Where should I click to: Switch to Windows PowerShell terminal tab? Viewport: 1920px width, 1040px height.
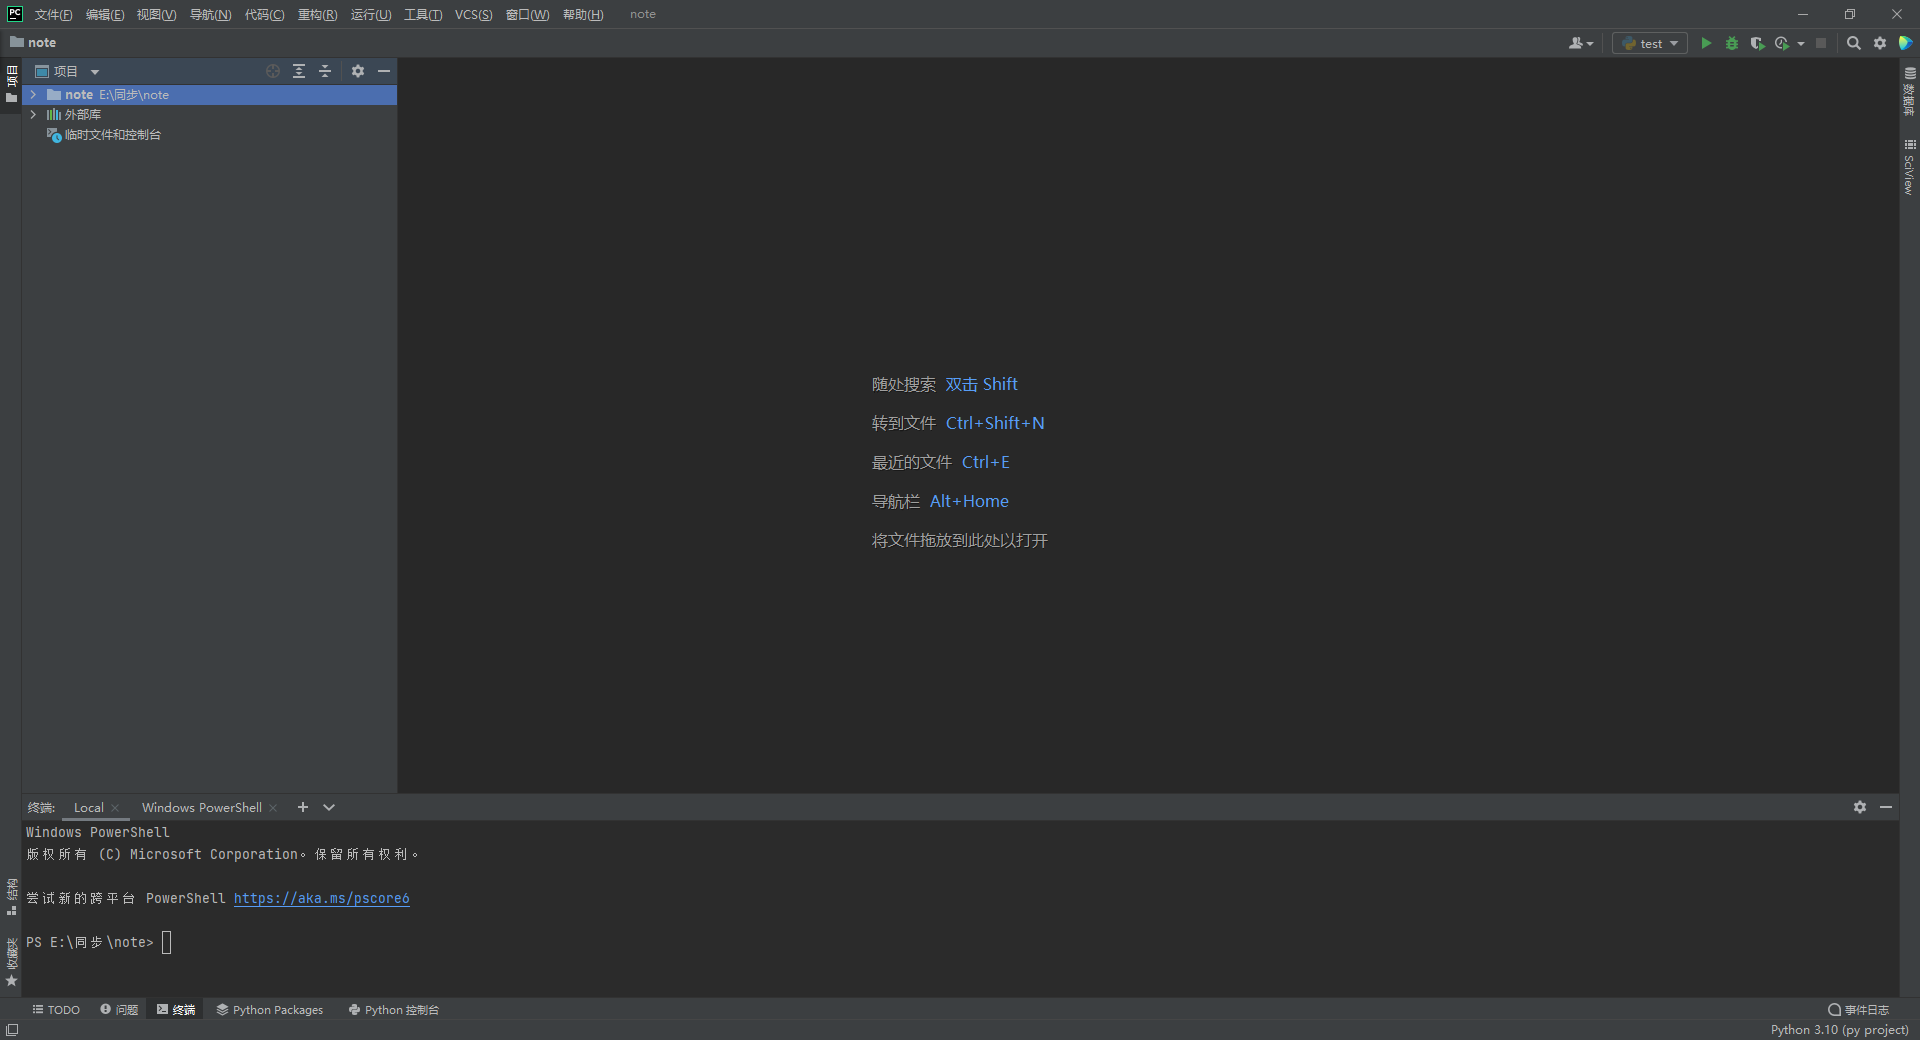coord(202,807)
